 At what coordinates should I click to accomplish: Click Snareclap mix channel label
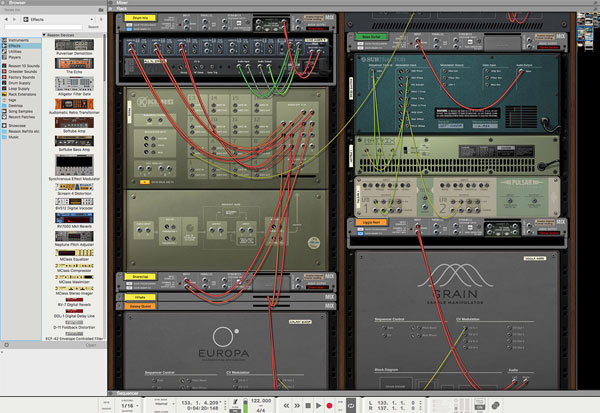(140, 276)
